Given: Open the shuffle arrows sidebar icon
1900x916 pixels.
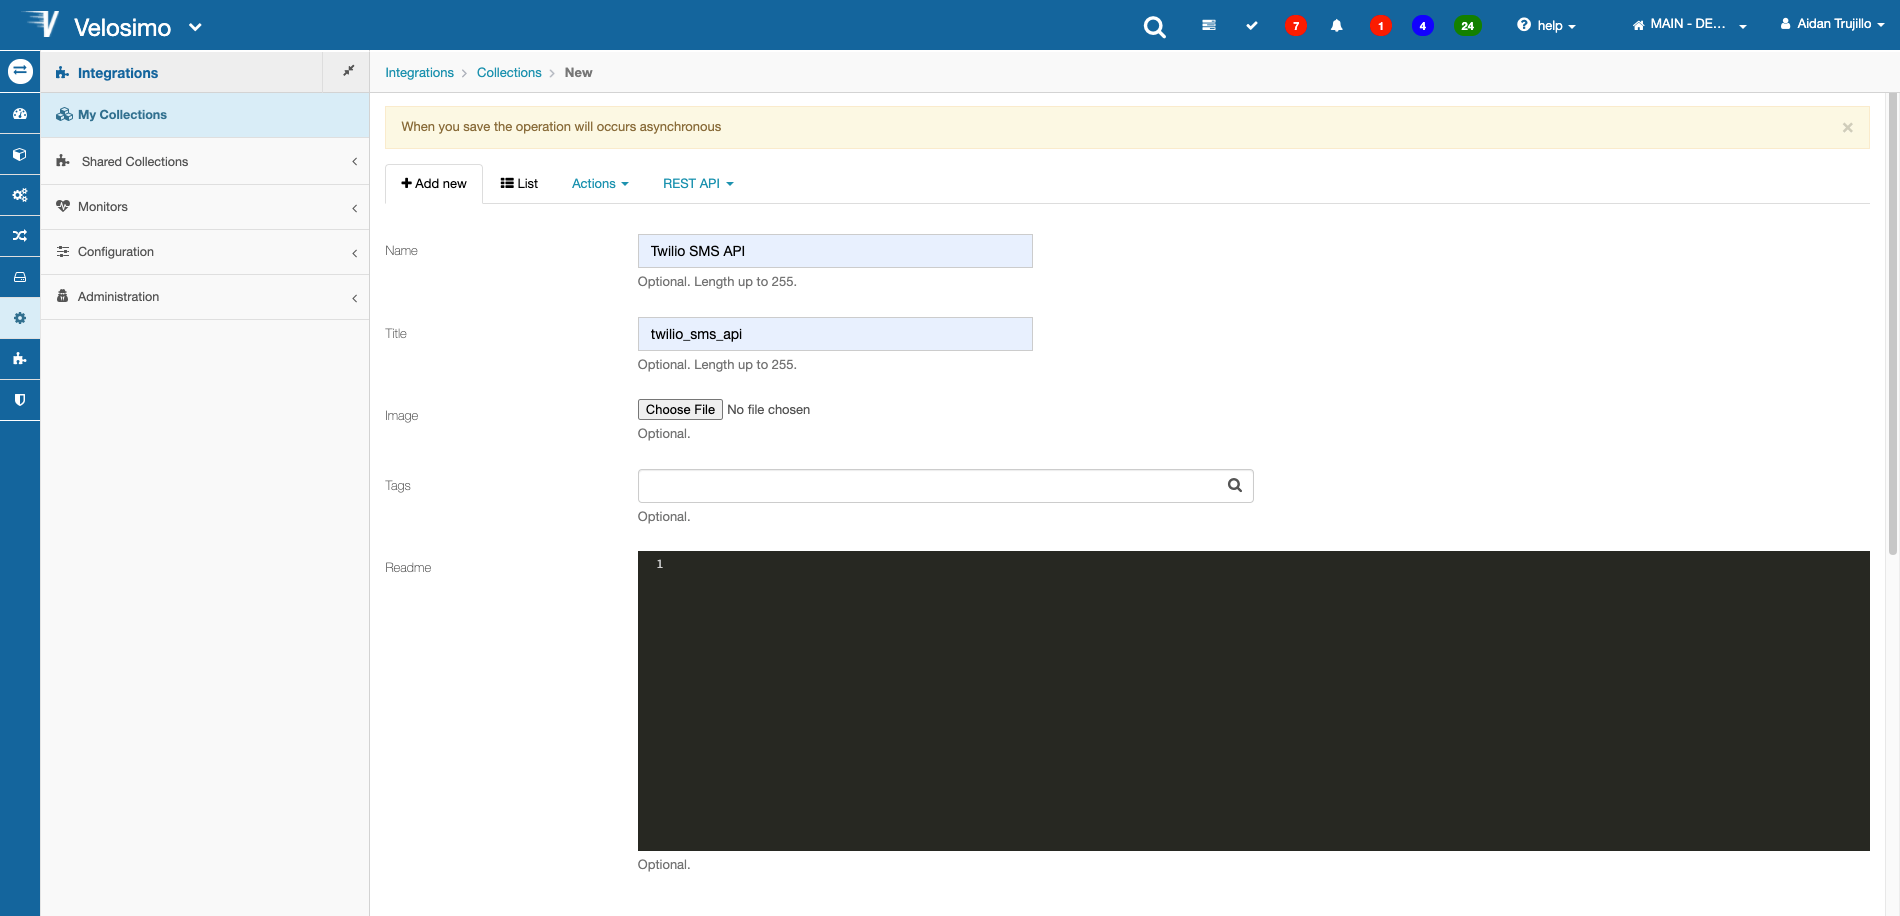Looking at the screenshot, I should pyautogui.click(x=20, y=236).
